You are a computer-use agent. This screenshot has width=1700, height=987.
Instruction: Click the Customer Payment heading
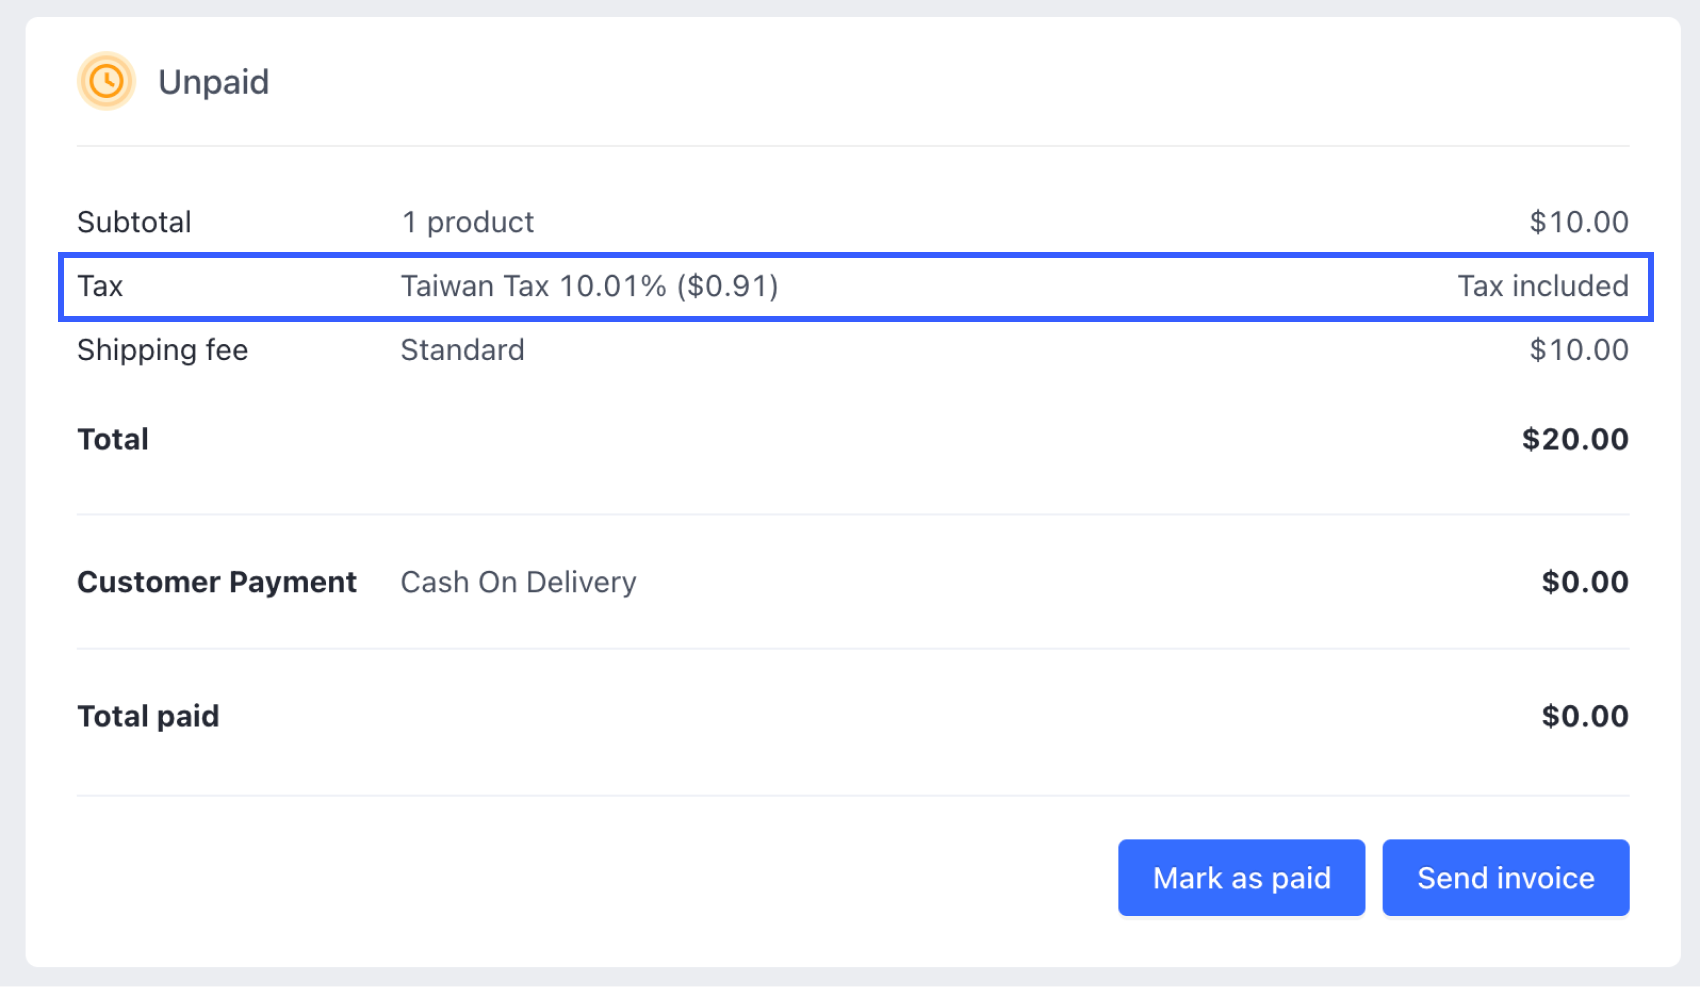[x=217, y=582]
